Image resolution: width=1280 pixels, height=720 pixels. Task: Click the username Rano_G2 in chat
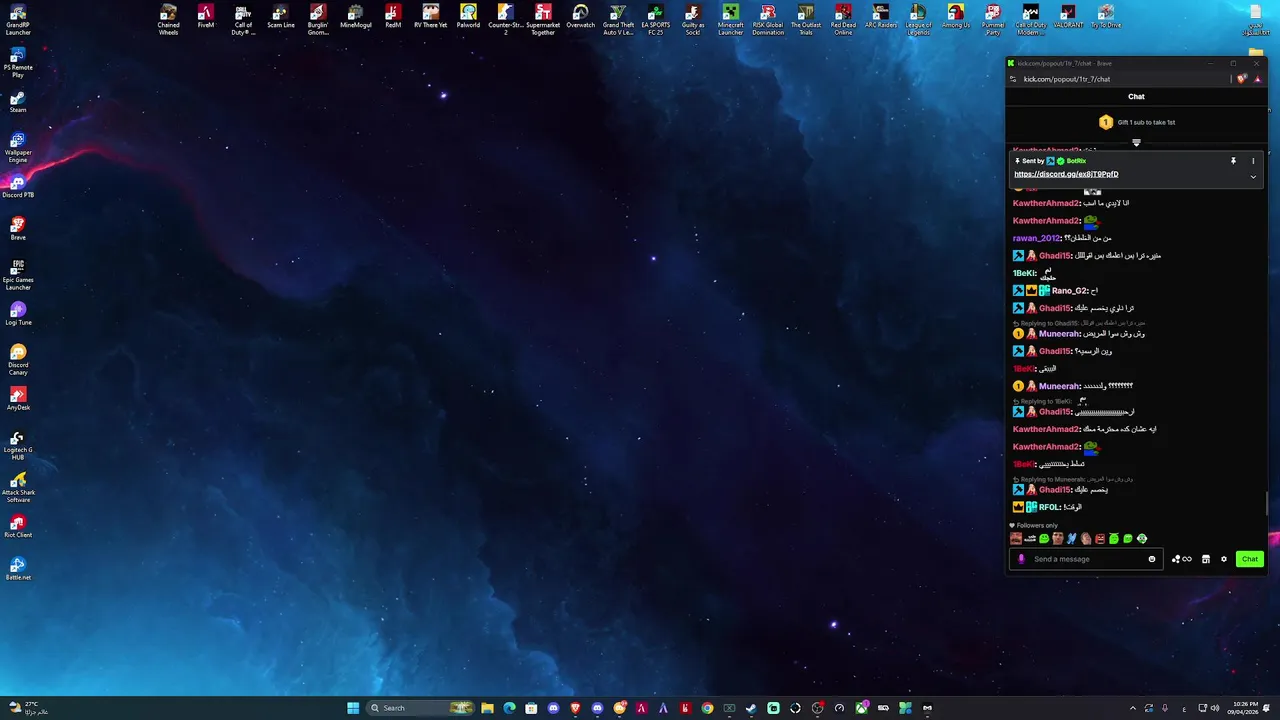1070,291
